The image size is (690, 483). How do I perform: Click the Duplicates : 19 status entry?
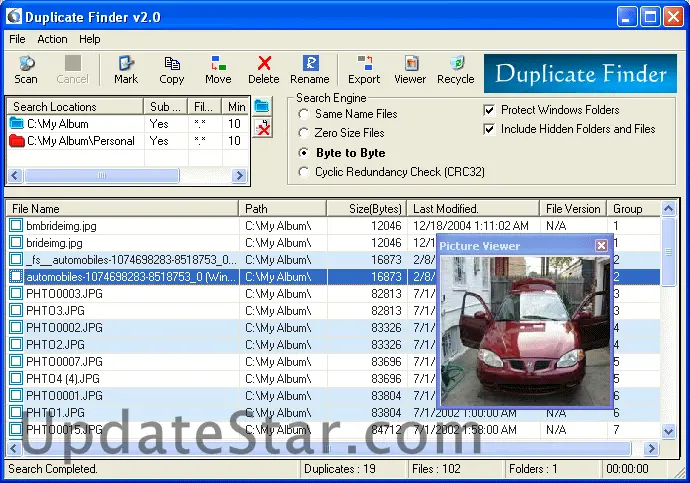coord(340,469)
